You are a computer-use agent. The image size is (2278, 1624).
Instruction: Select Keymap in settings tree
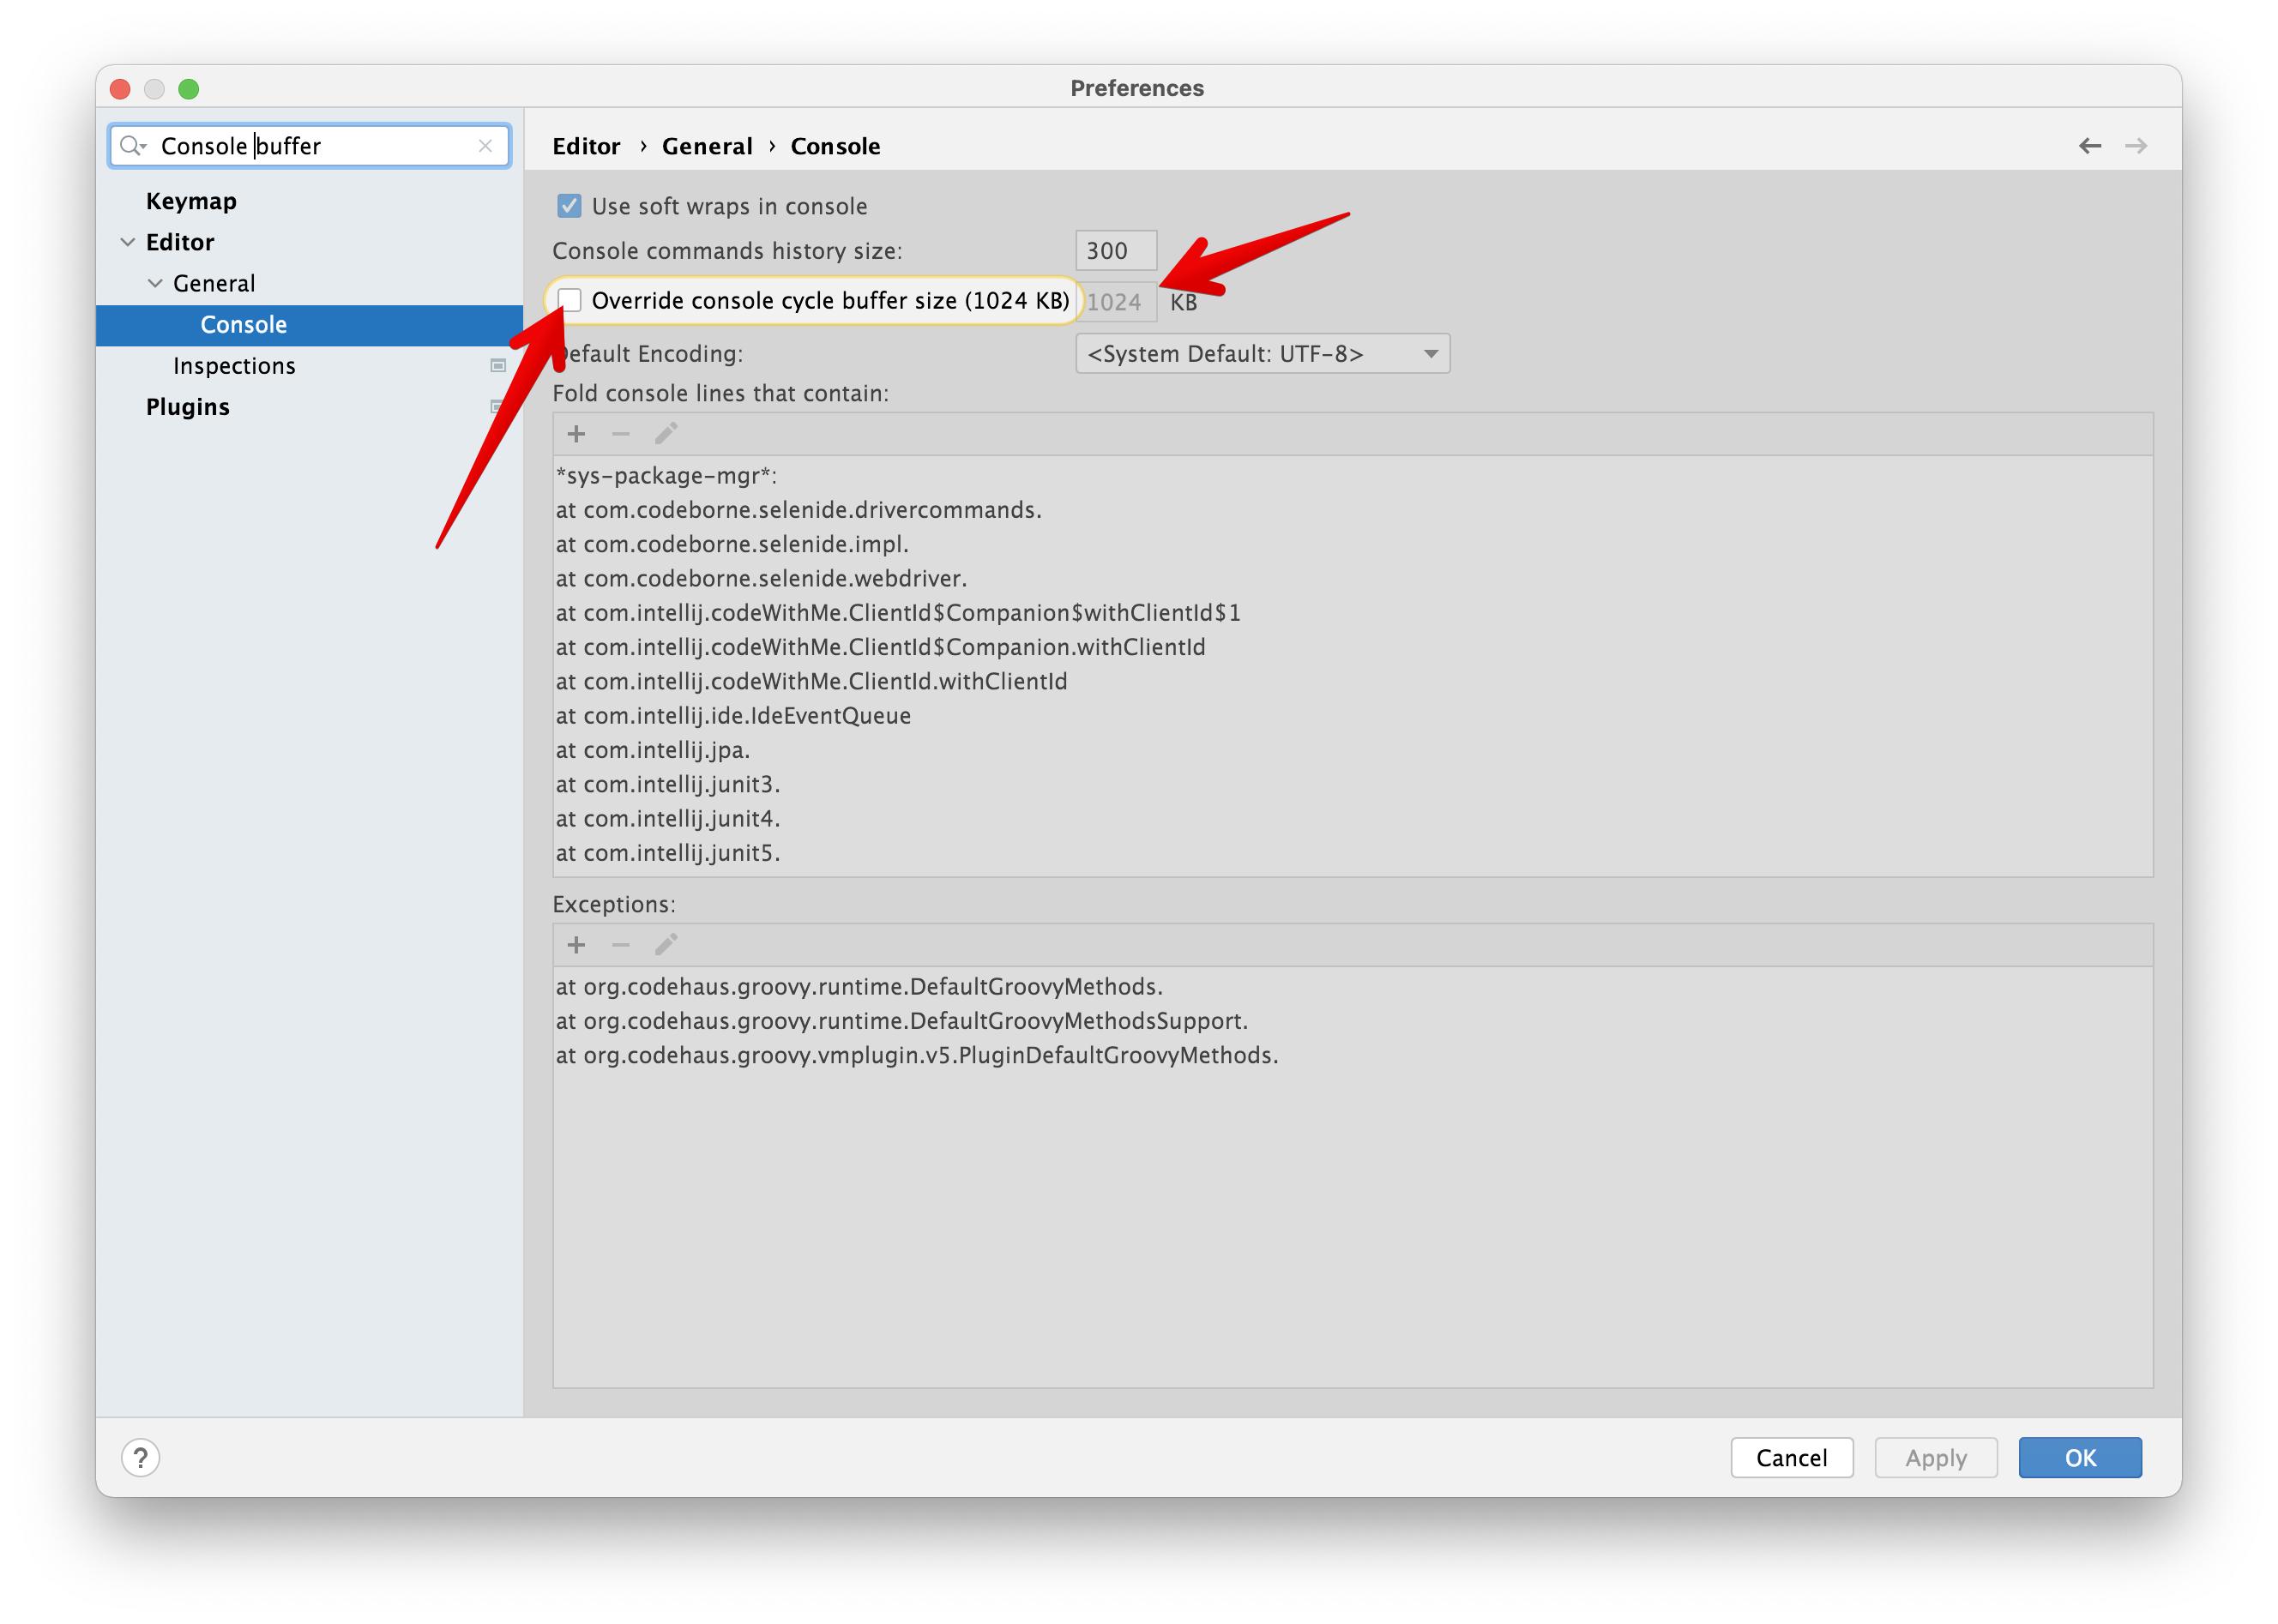coord(191,201)
